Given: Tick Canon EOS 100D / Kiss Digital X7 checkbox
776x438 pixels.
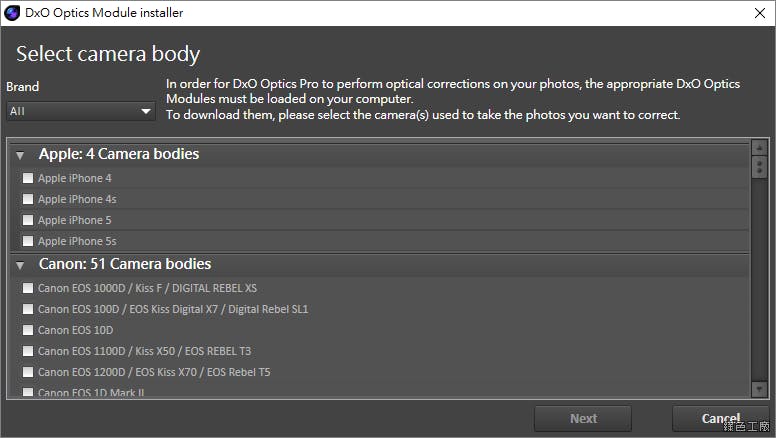Looking at the screenshot, I should point(28,309).
